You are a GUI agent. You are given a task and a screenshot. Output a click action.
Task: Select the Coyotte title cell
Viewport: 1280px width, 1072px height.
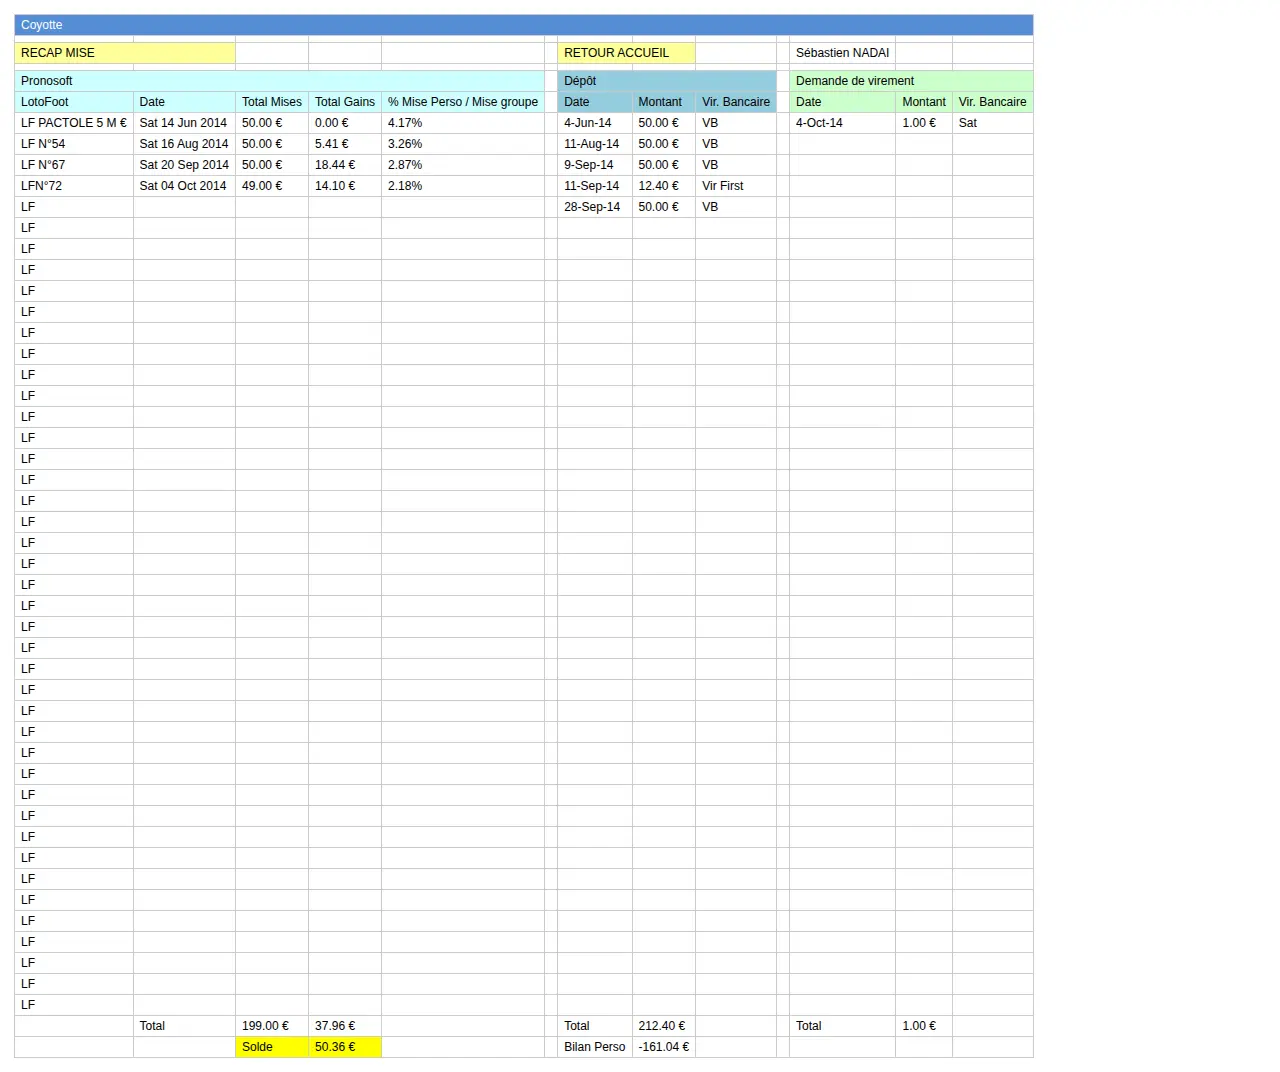523,25
